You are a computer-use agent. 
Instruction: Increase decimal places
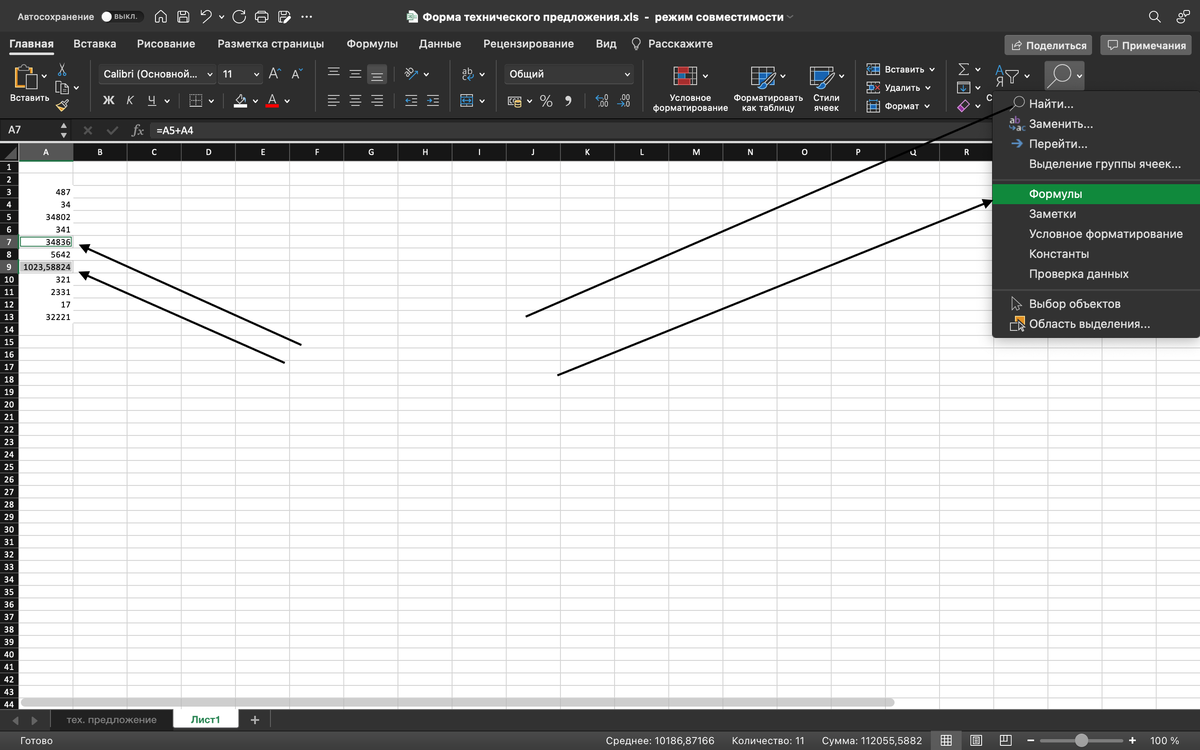(601, 100)
